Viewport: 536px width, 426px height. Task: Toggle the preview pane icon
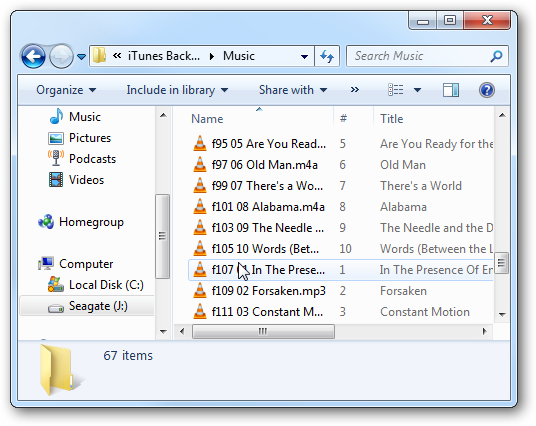[451, 90]
